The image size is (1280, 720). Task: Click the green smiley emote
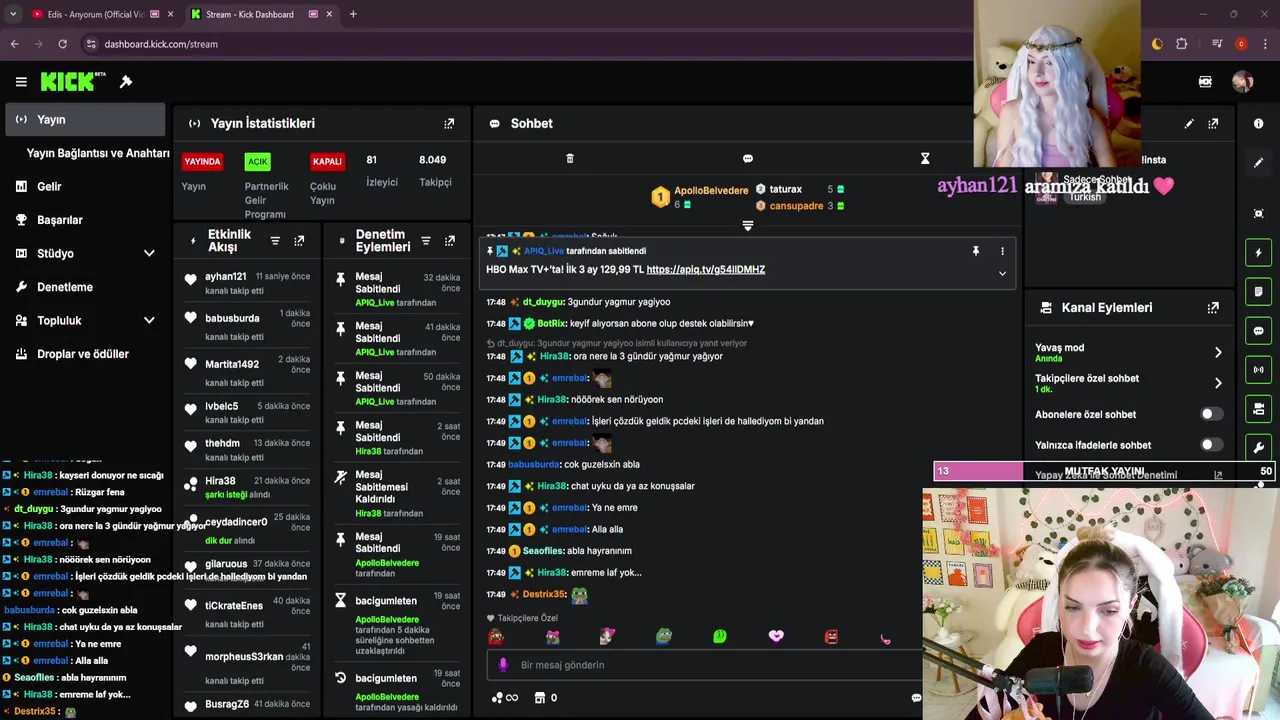click(720, 636)
